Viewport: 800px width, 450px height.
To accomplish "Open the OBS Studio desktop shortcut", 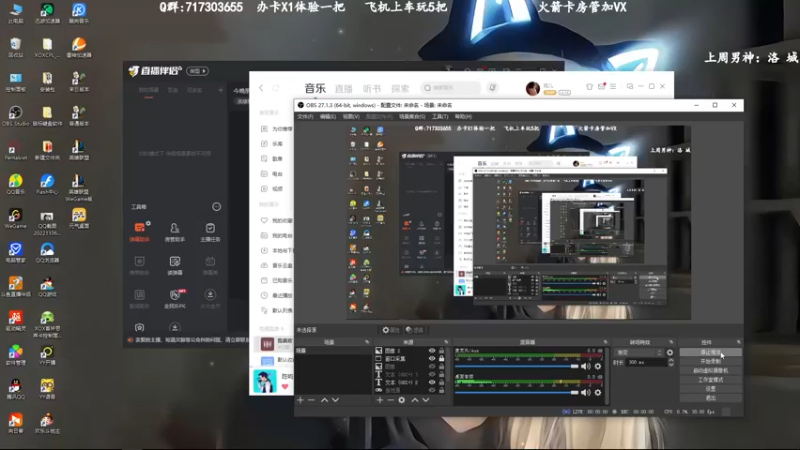I will (x=15, y=116).
